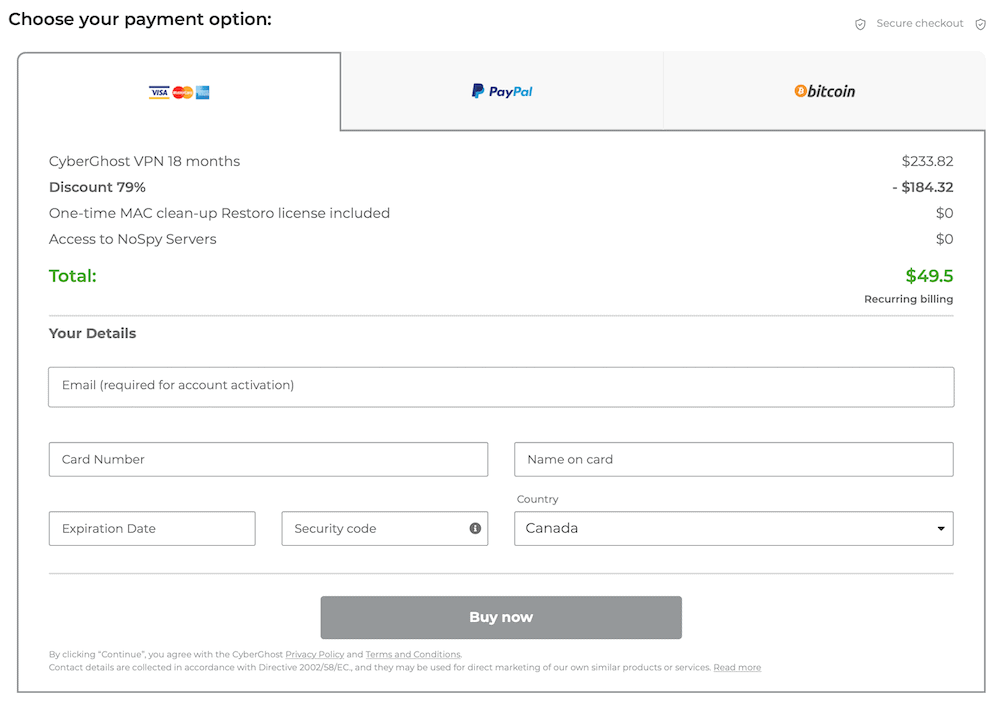Screen dimensions: 1000x705
Task: Open the Privacy Policy link
Action: (315, 654)
